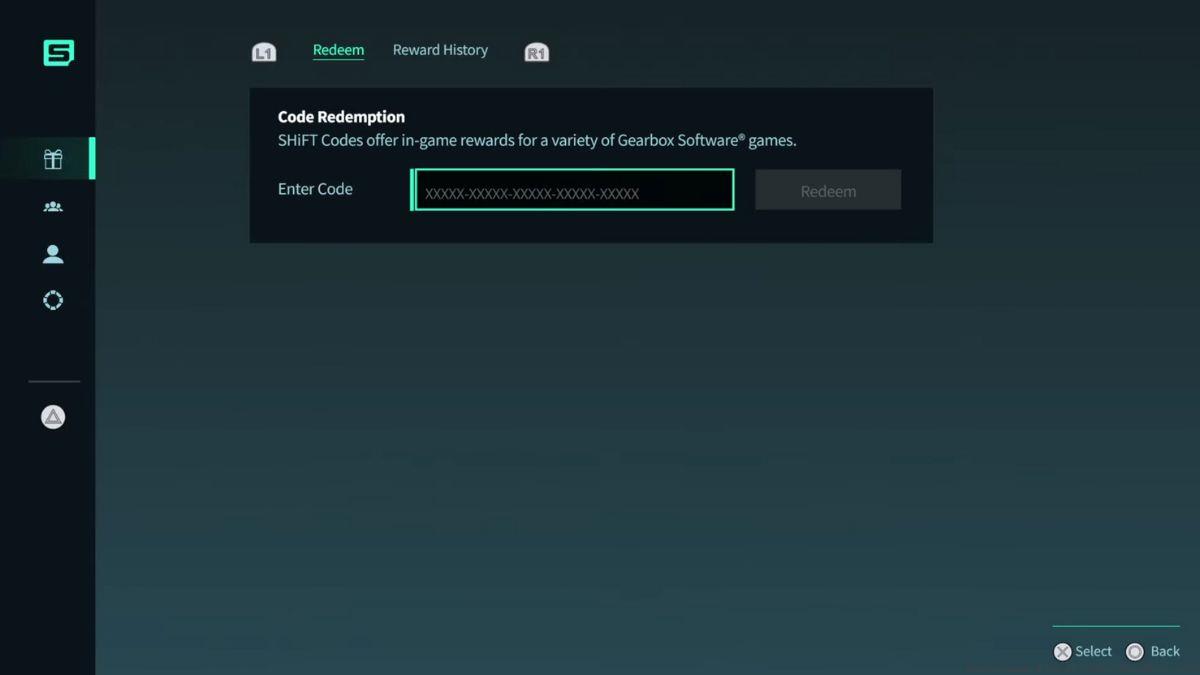Click the Code Redemption heading
Screen dimensions: 1200x675
pyautogui.click(x=341, y=116)
